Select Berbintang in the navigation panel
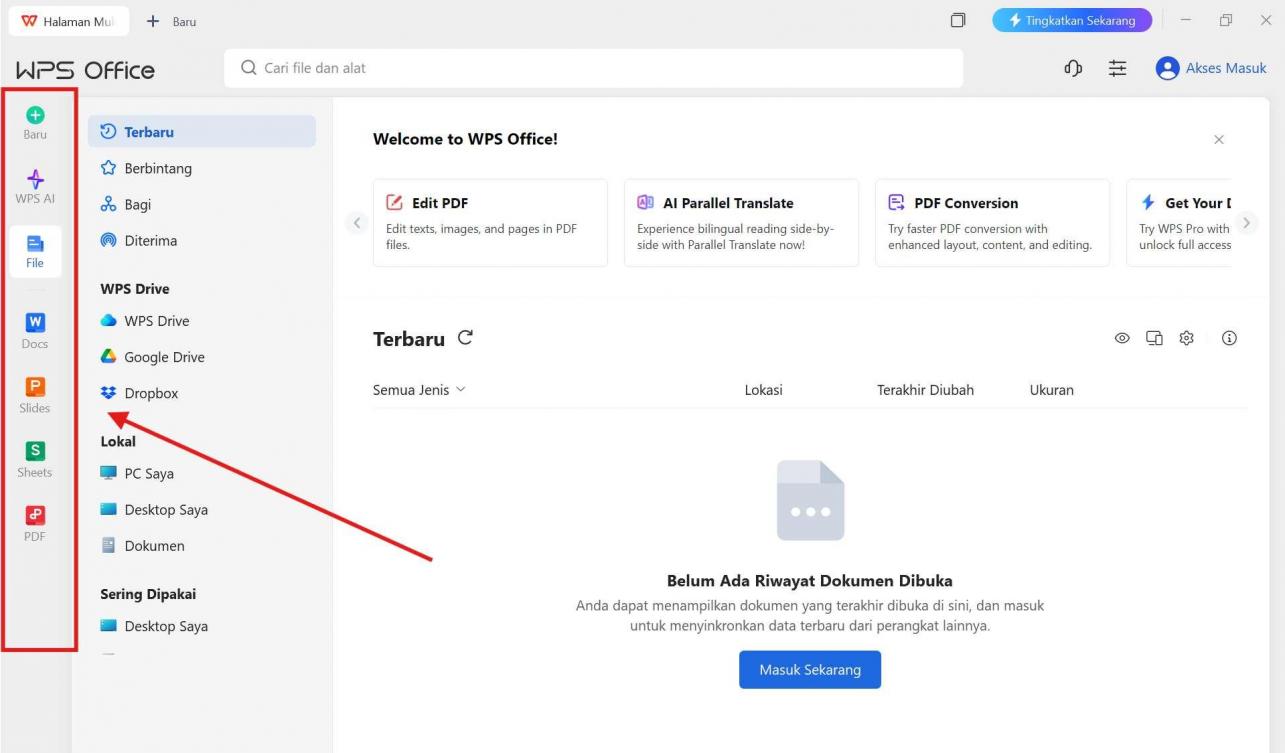The height and width of the screenshot is (753, 1285). point(157,168)
